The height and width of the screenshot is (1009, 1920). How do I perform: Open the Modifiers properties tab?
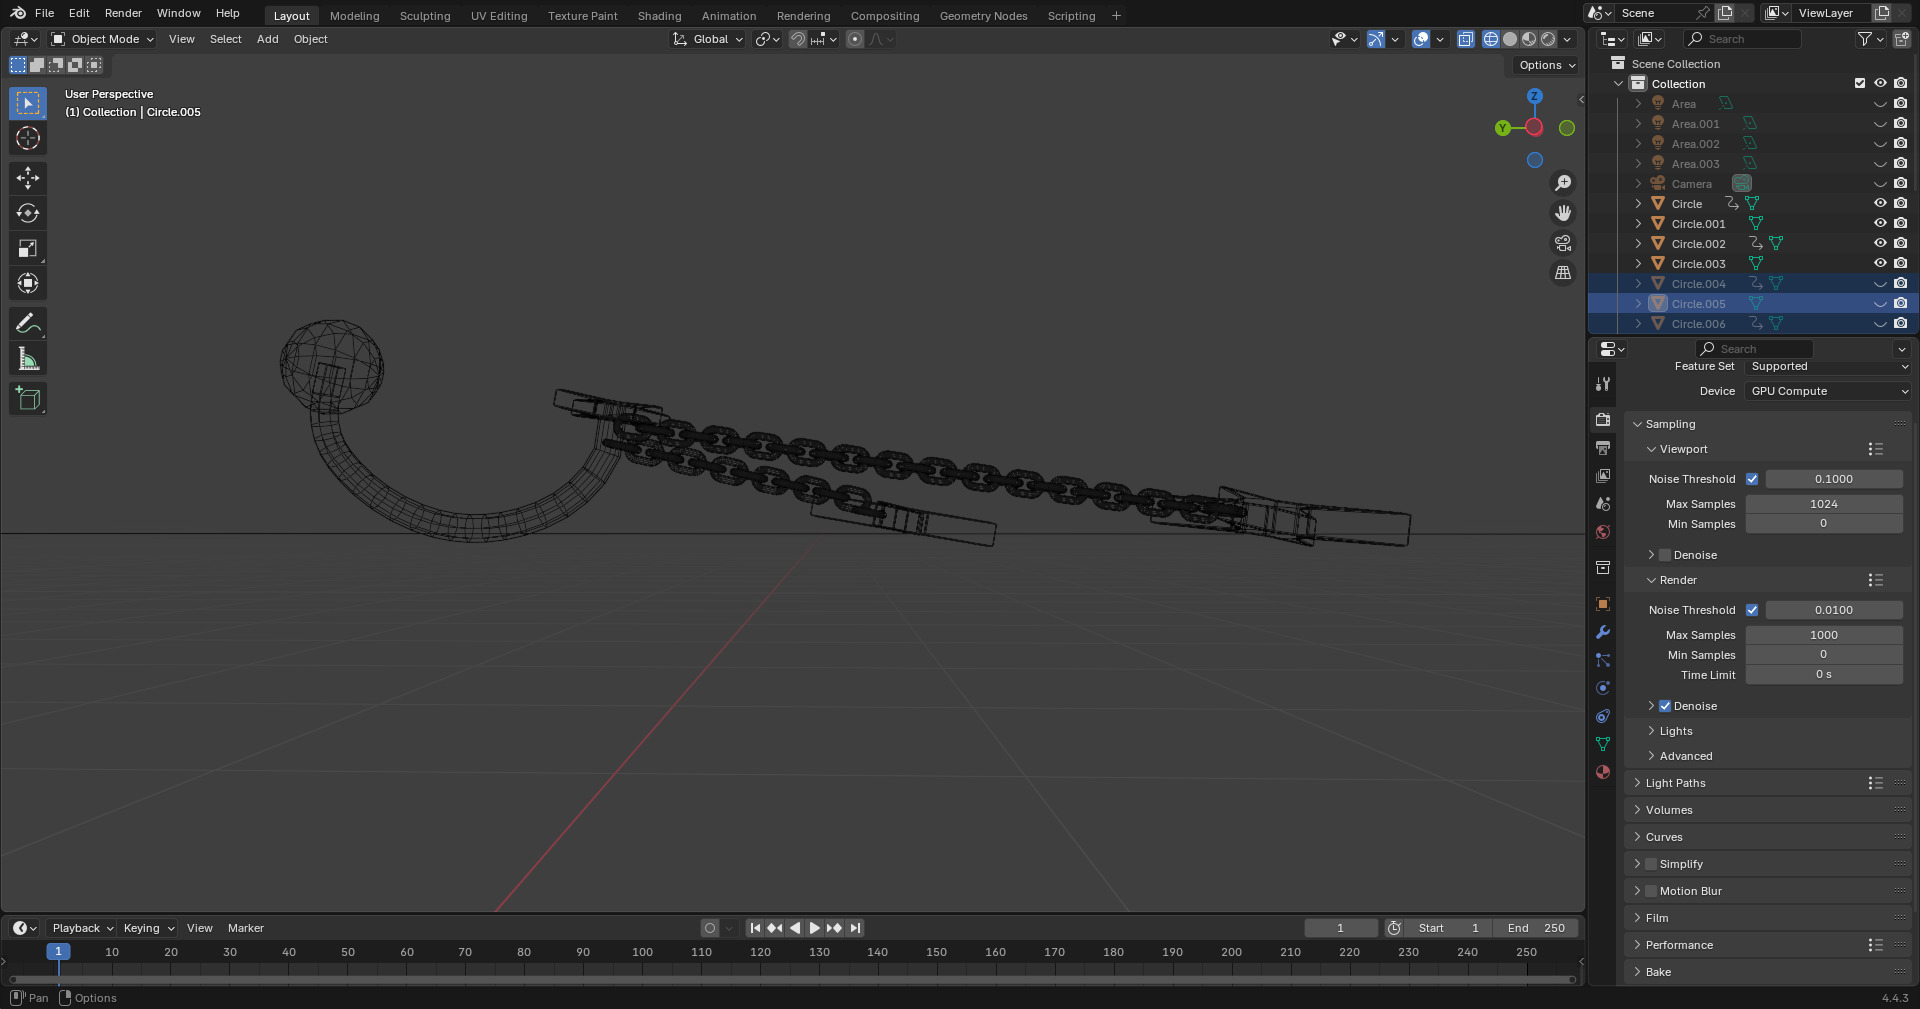coord(1603,632)
